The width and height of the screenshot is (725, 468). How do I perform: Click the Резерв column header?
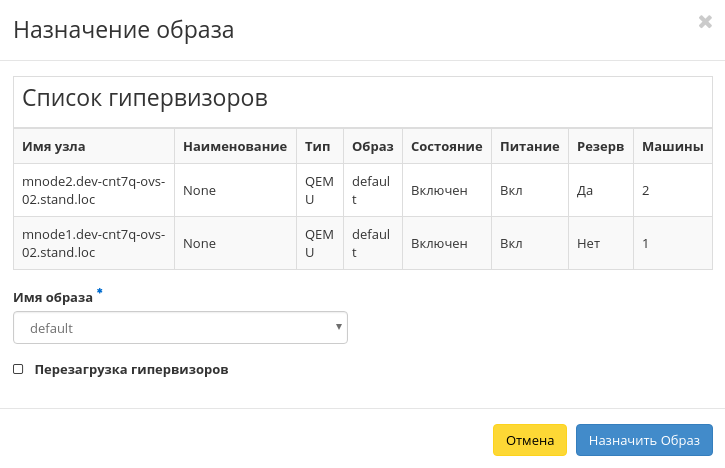click(x=600, y=146)
